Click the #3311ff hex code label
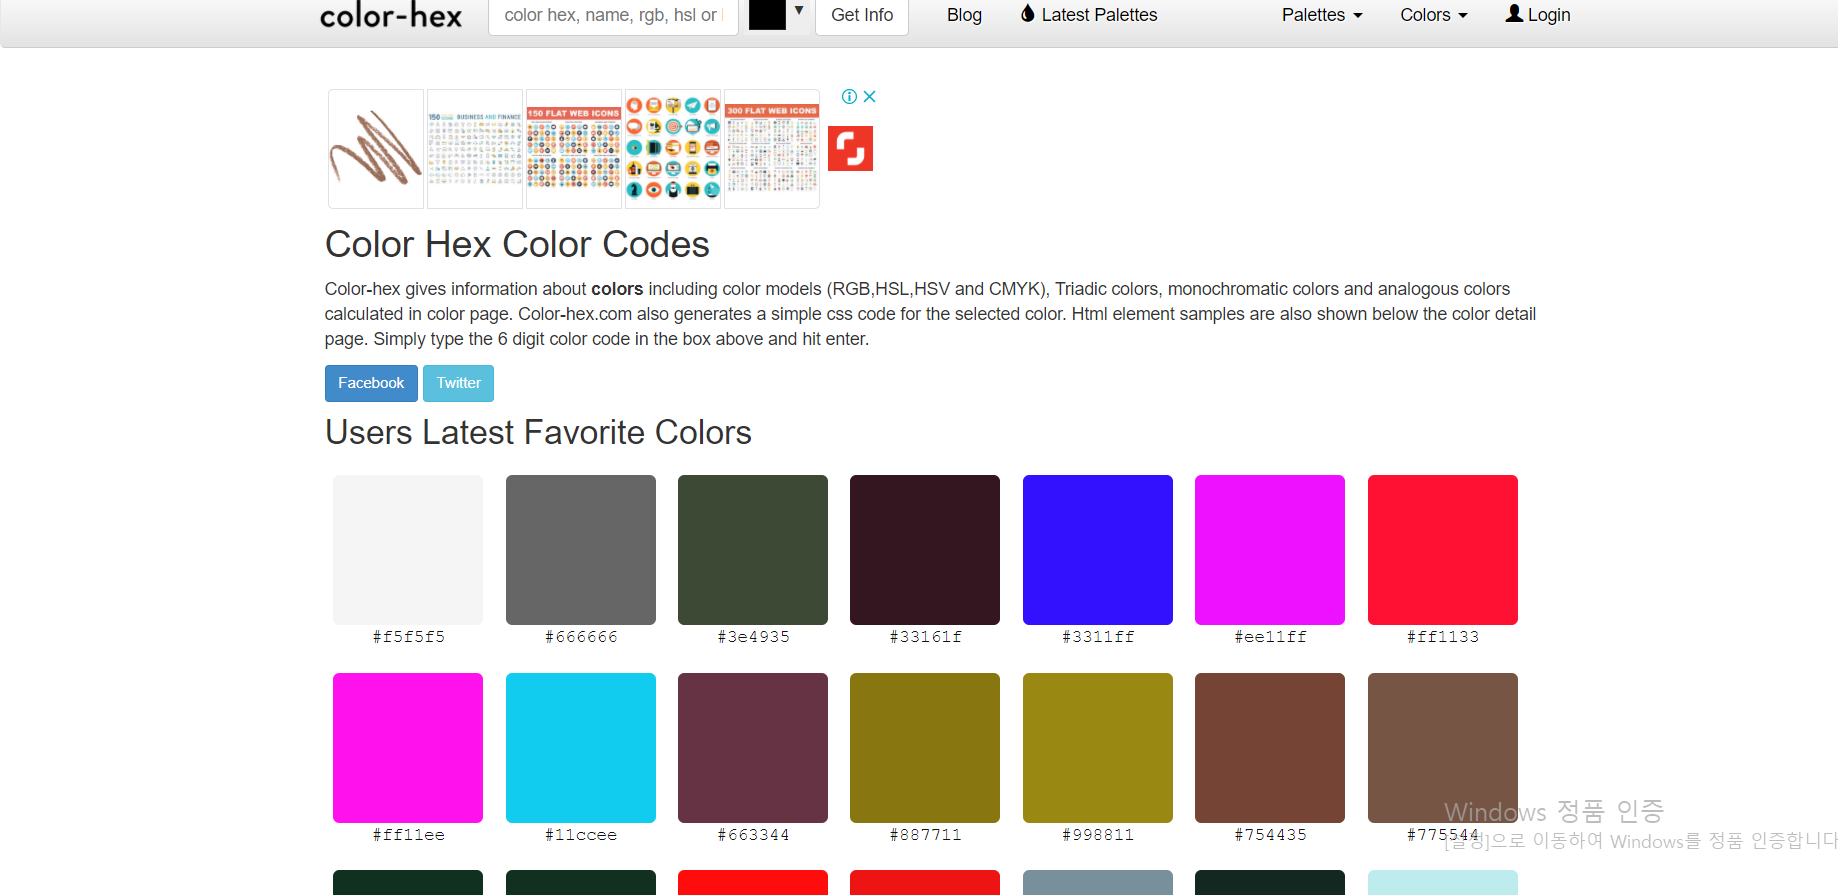This screenshot has height=895, width=1838. coord(1098,637)
